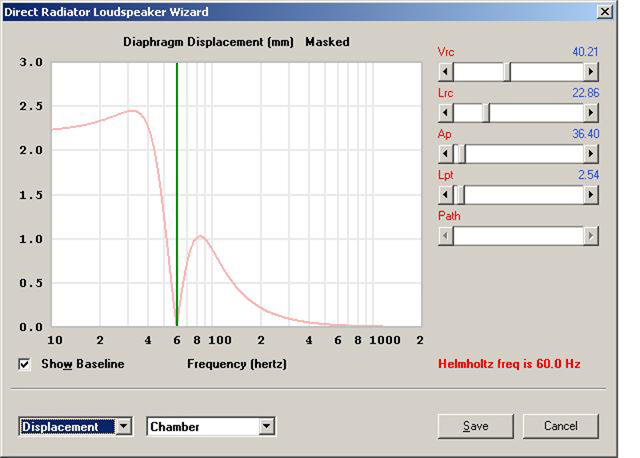The width and height of the screenshot is (640, 458).
Task: Click the Save button
Action: [476, 426]
